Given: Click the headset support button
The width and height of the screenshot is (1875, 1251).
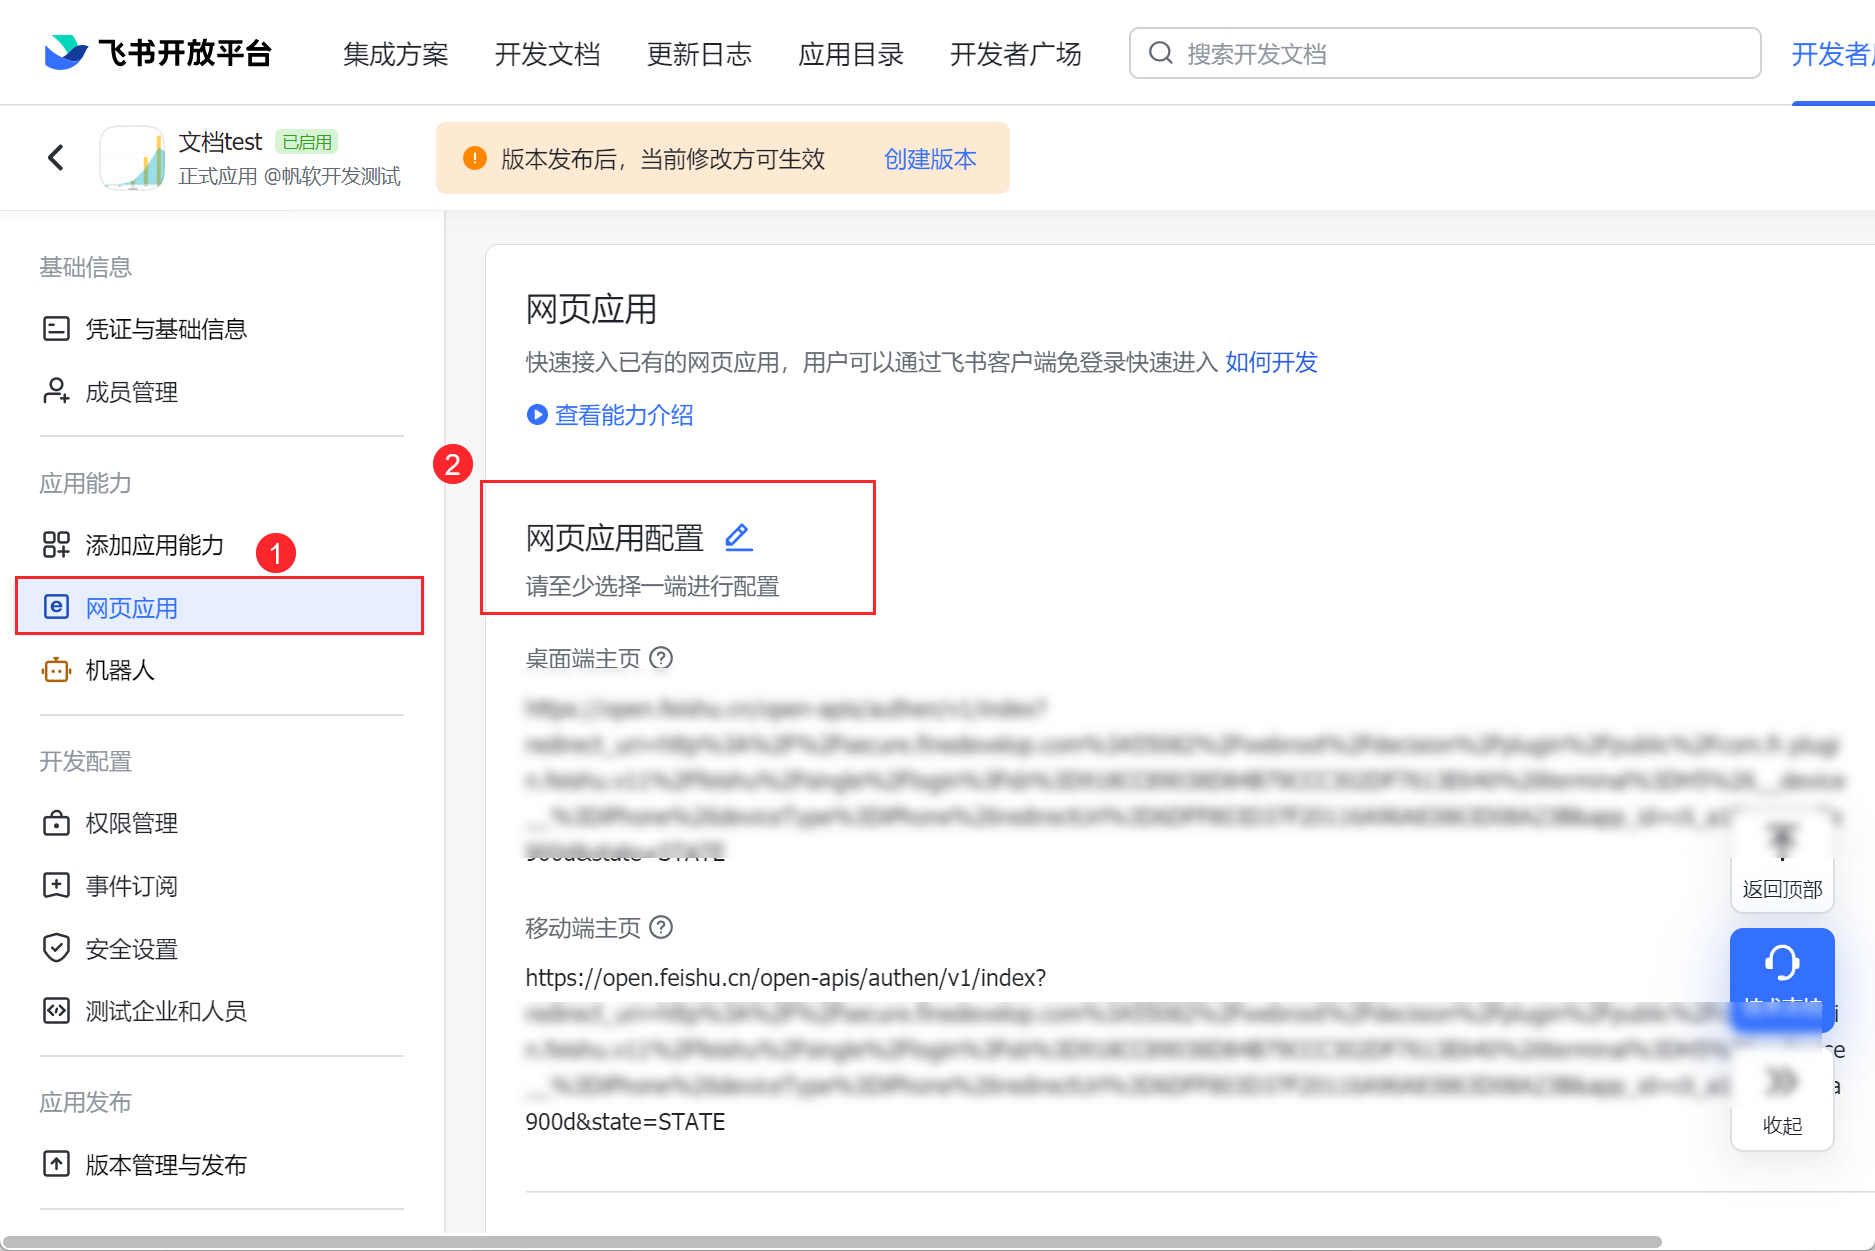Looking at the screenshot, I should [x=1782, y=979].
